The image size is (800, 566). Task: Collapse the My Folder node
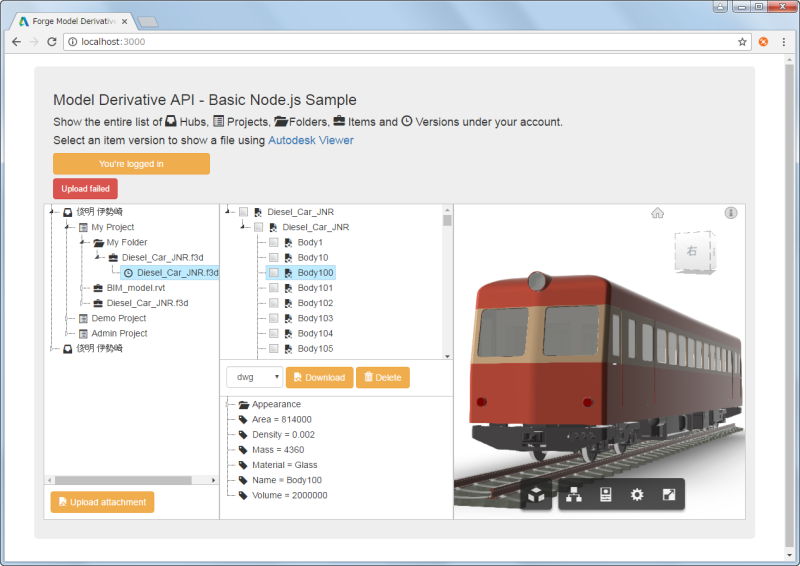(82, 242)
